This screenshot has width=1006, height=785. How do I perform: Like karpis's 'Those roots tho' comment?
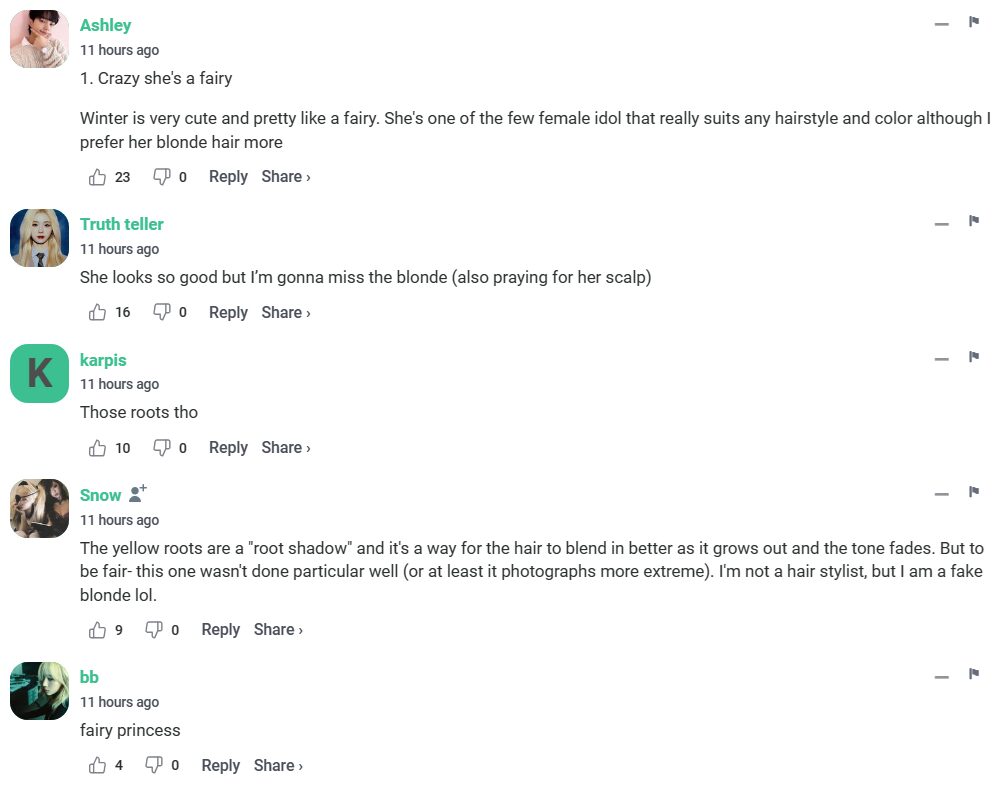(x=98, y=448)
